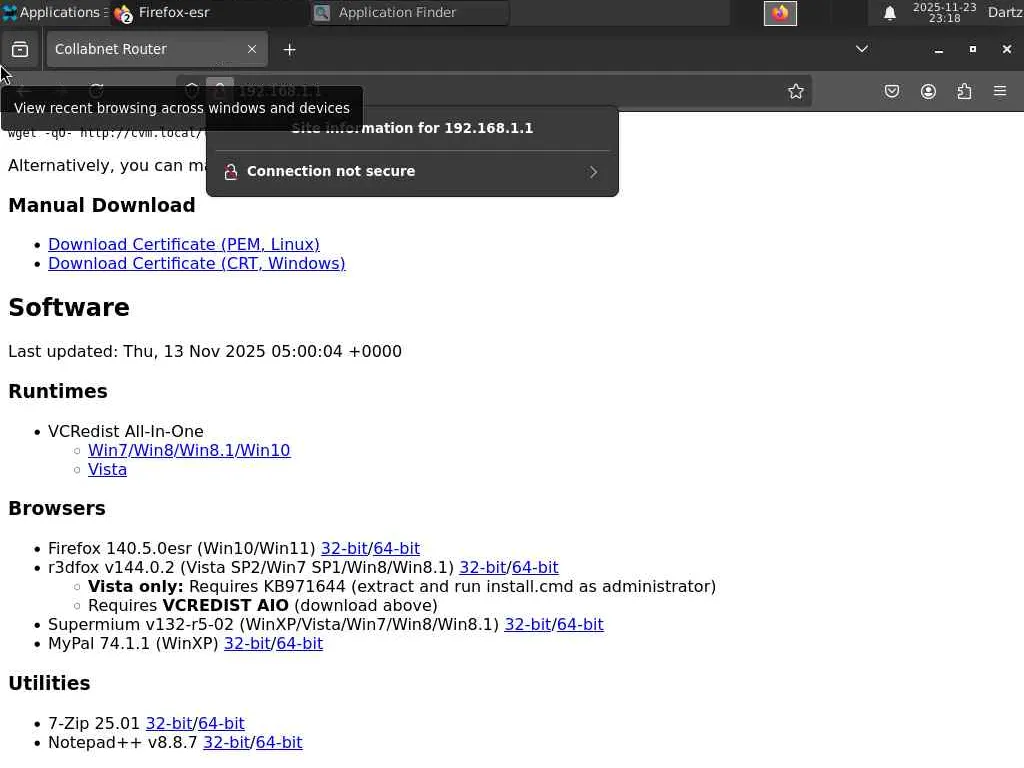Download Supermium v132-r5-02 32-bit
The width and height of the screenshot is (1024, 768).
pos(528,624)
